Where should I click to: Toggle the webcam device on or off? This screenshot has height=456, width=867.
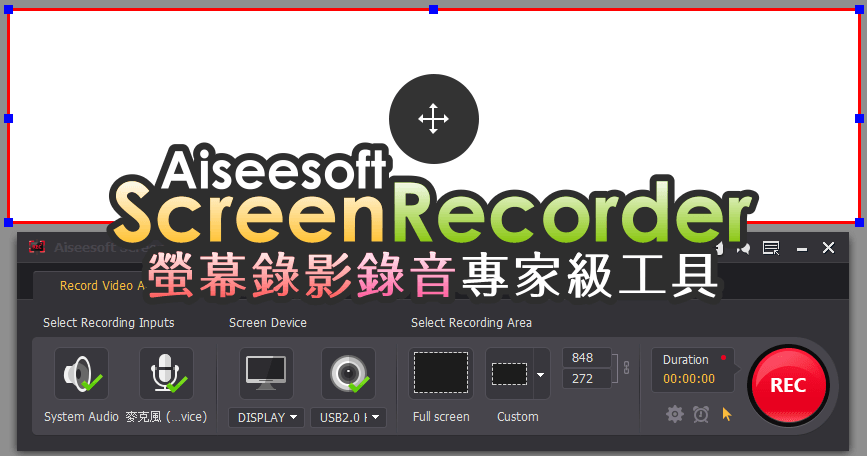click(348, 374)
